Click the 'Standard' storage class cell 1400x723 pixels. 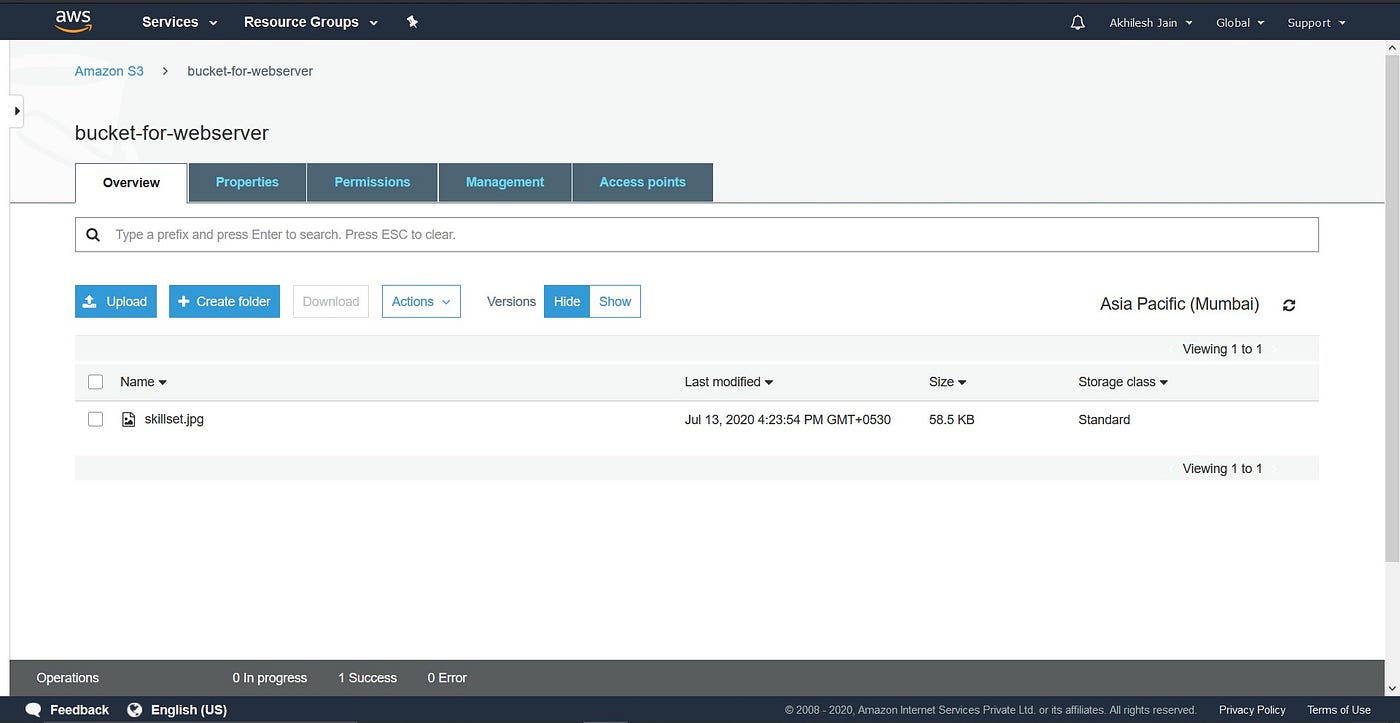(1104, 420)
